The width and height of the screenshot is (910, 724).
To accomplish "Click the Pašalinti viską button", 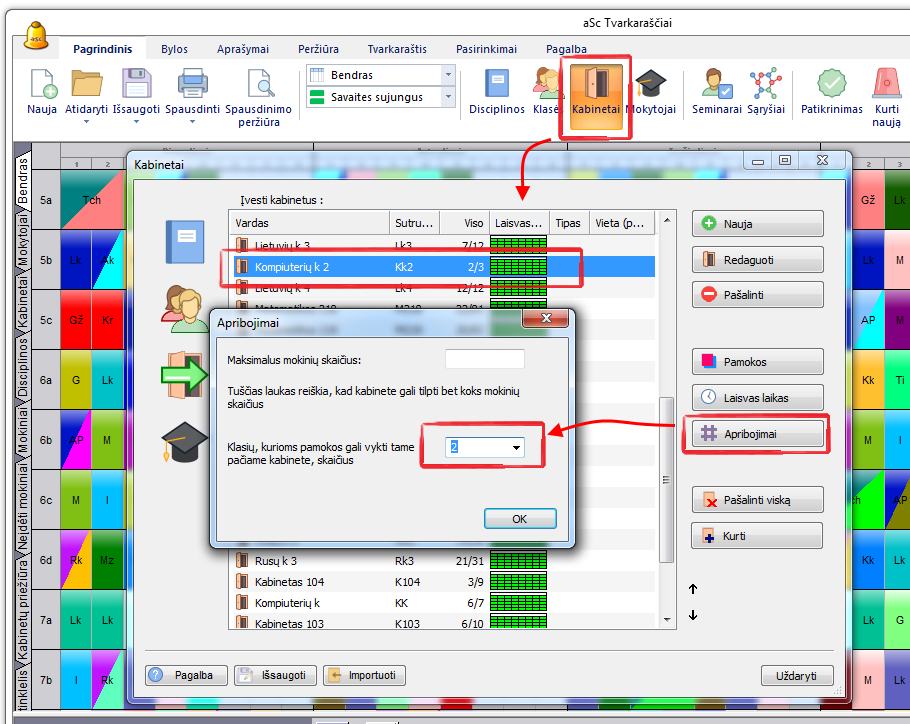I will [x=757, y=498].
